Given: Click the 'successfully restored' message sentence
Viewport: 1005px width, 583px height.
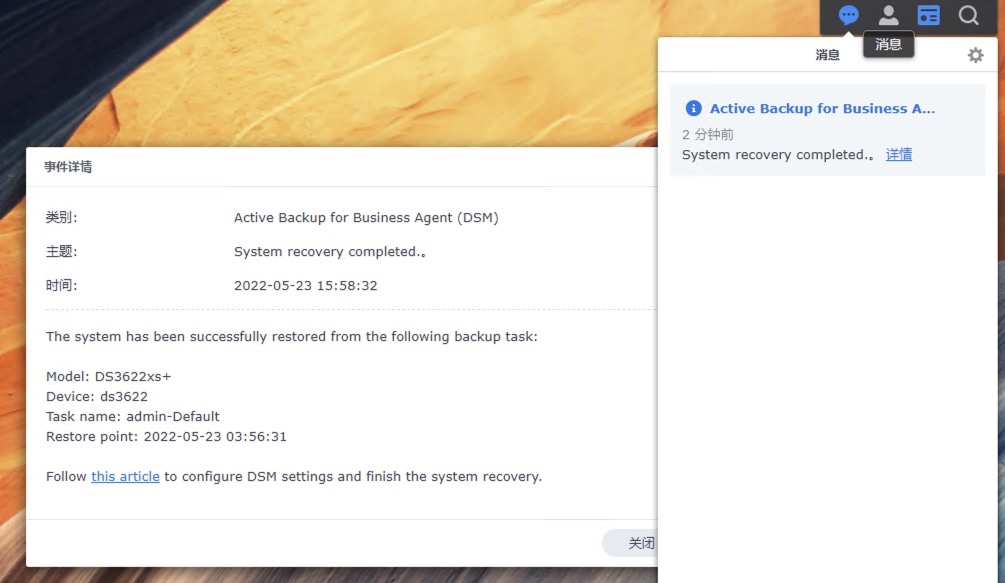Looking at the screenshot, I should point(292,336).
